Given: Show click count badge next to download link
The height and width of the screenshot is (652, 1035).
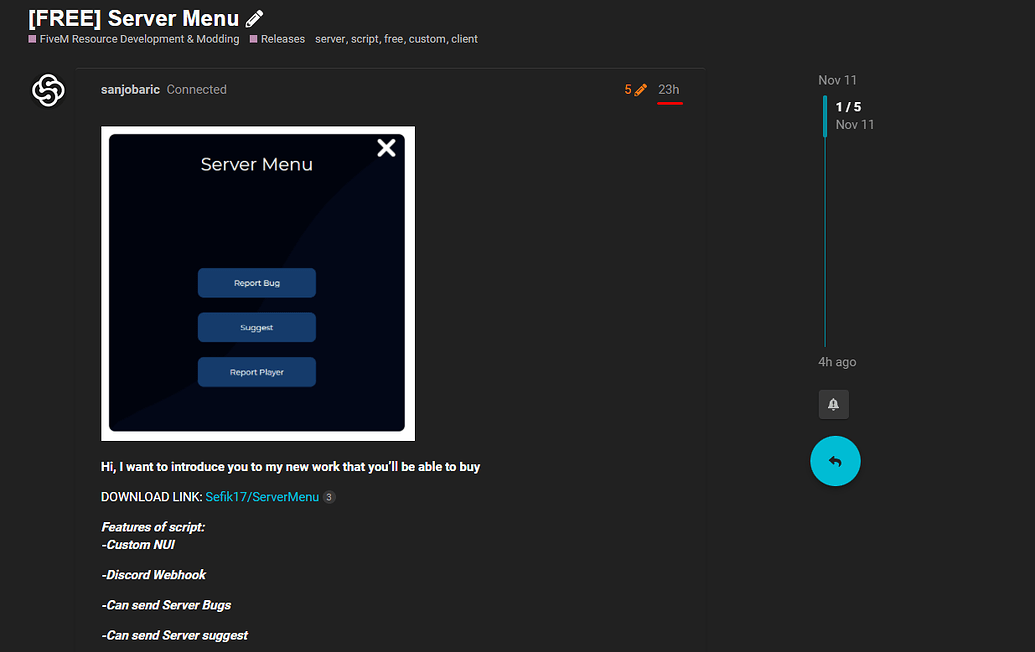Looking at the screenshot, I should point(329,497).
